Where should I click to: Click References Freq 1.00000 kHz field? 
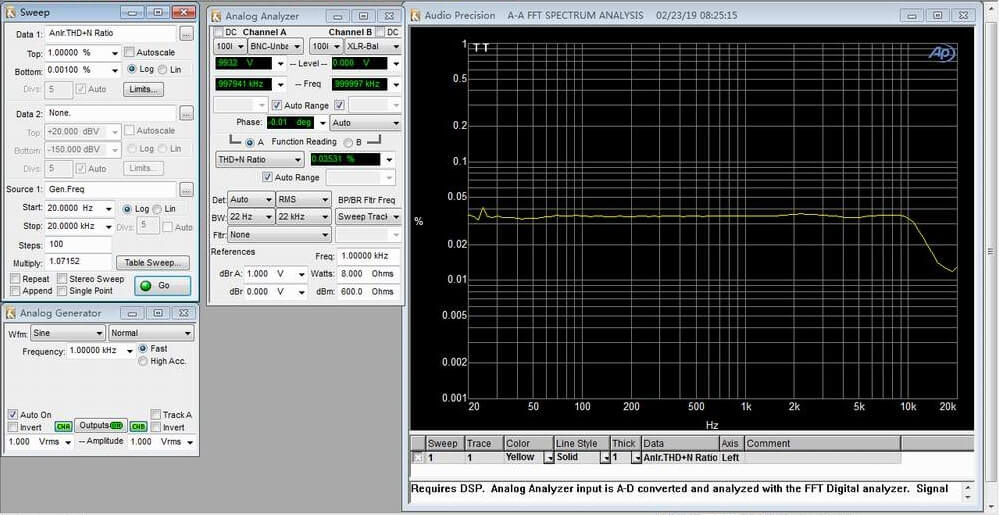pos(369,256)
